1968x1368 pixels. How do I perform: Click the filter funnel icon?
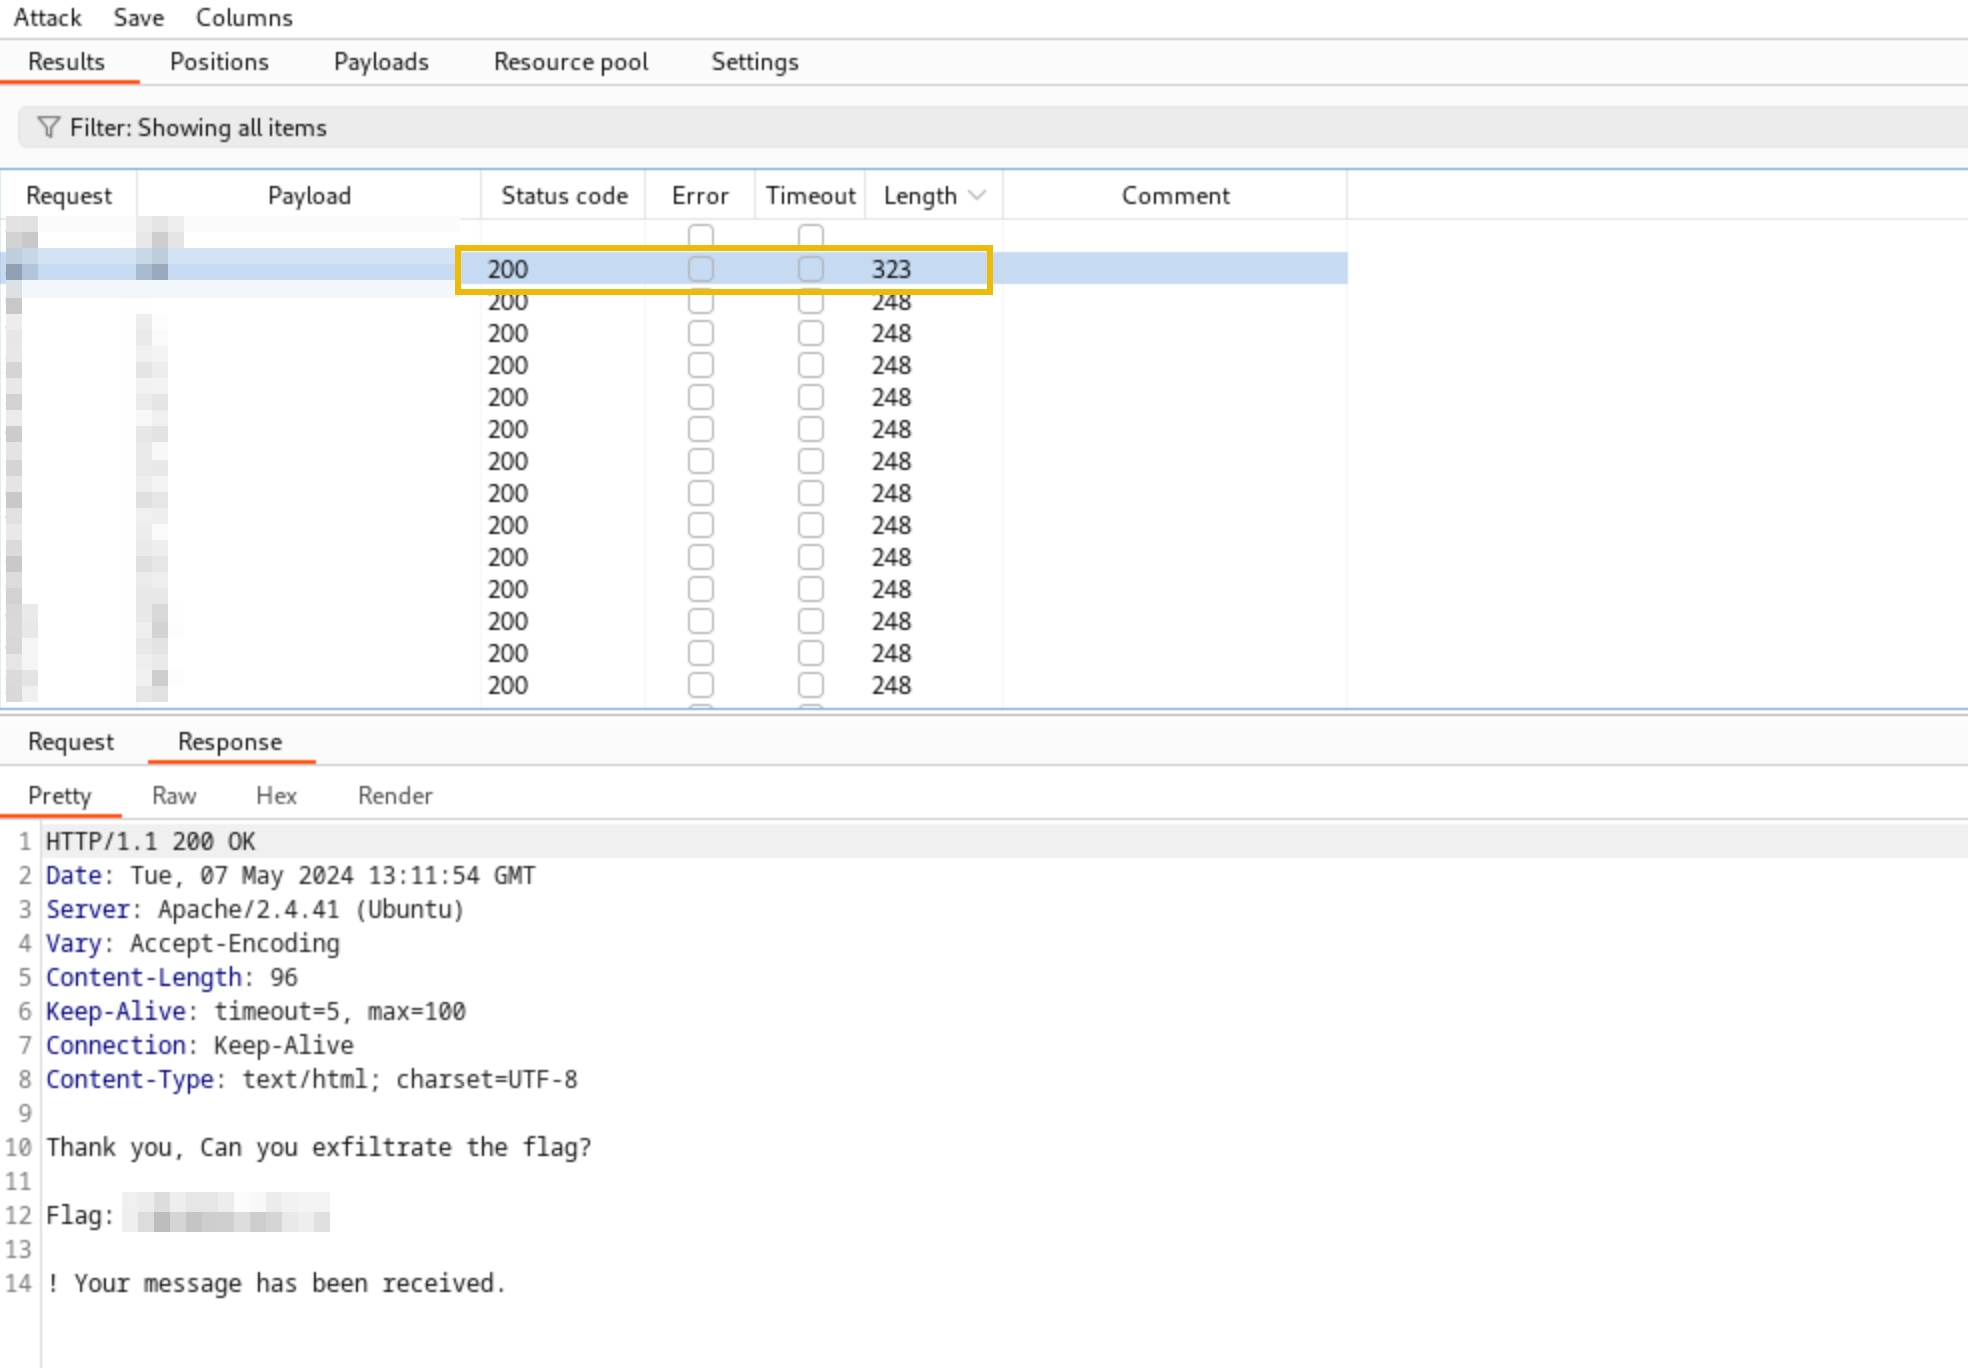(x=48, y=127)
